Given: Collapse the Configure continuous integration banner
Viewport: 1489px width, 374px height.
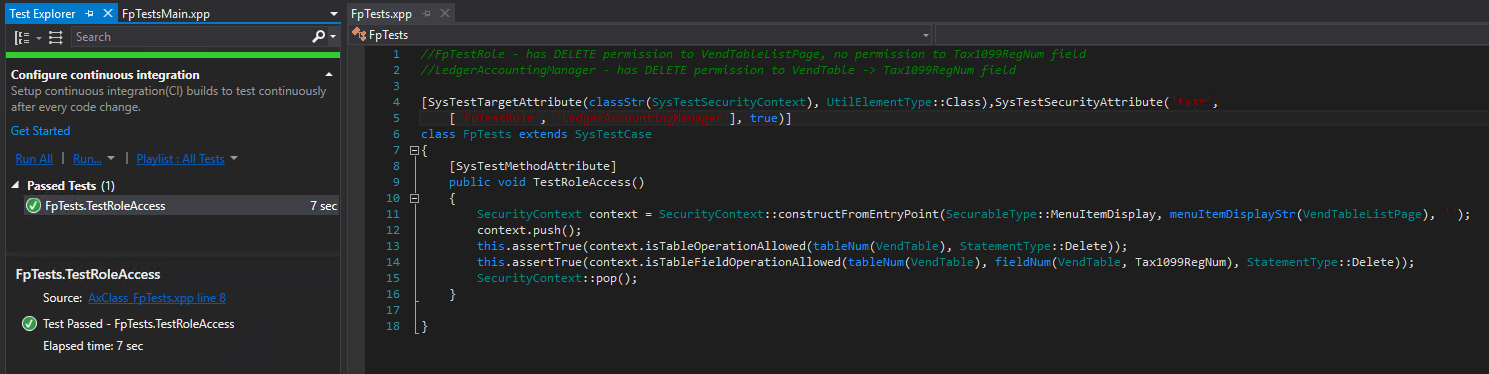Looking at the screenshot, I should click(x=329, y=75).
